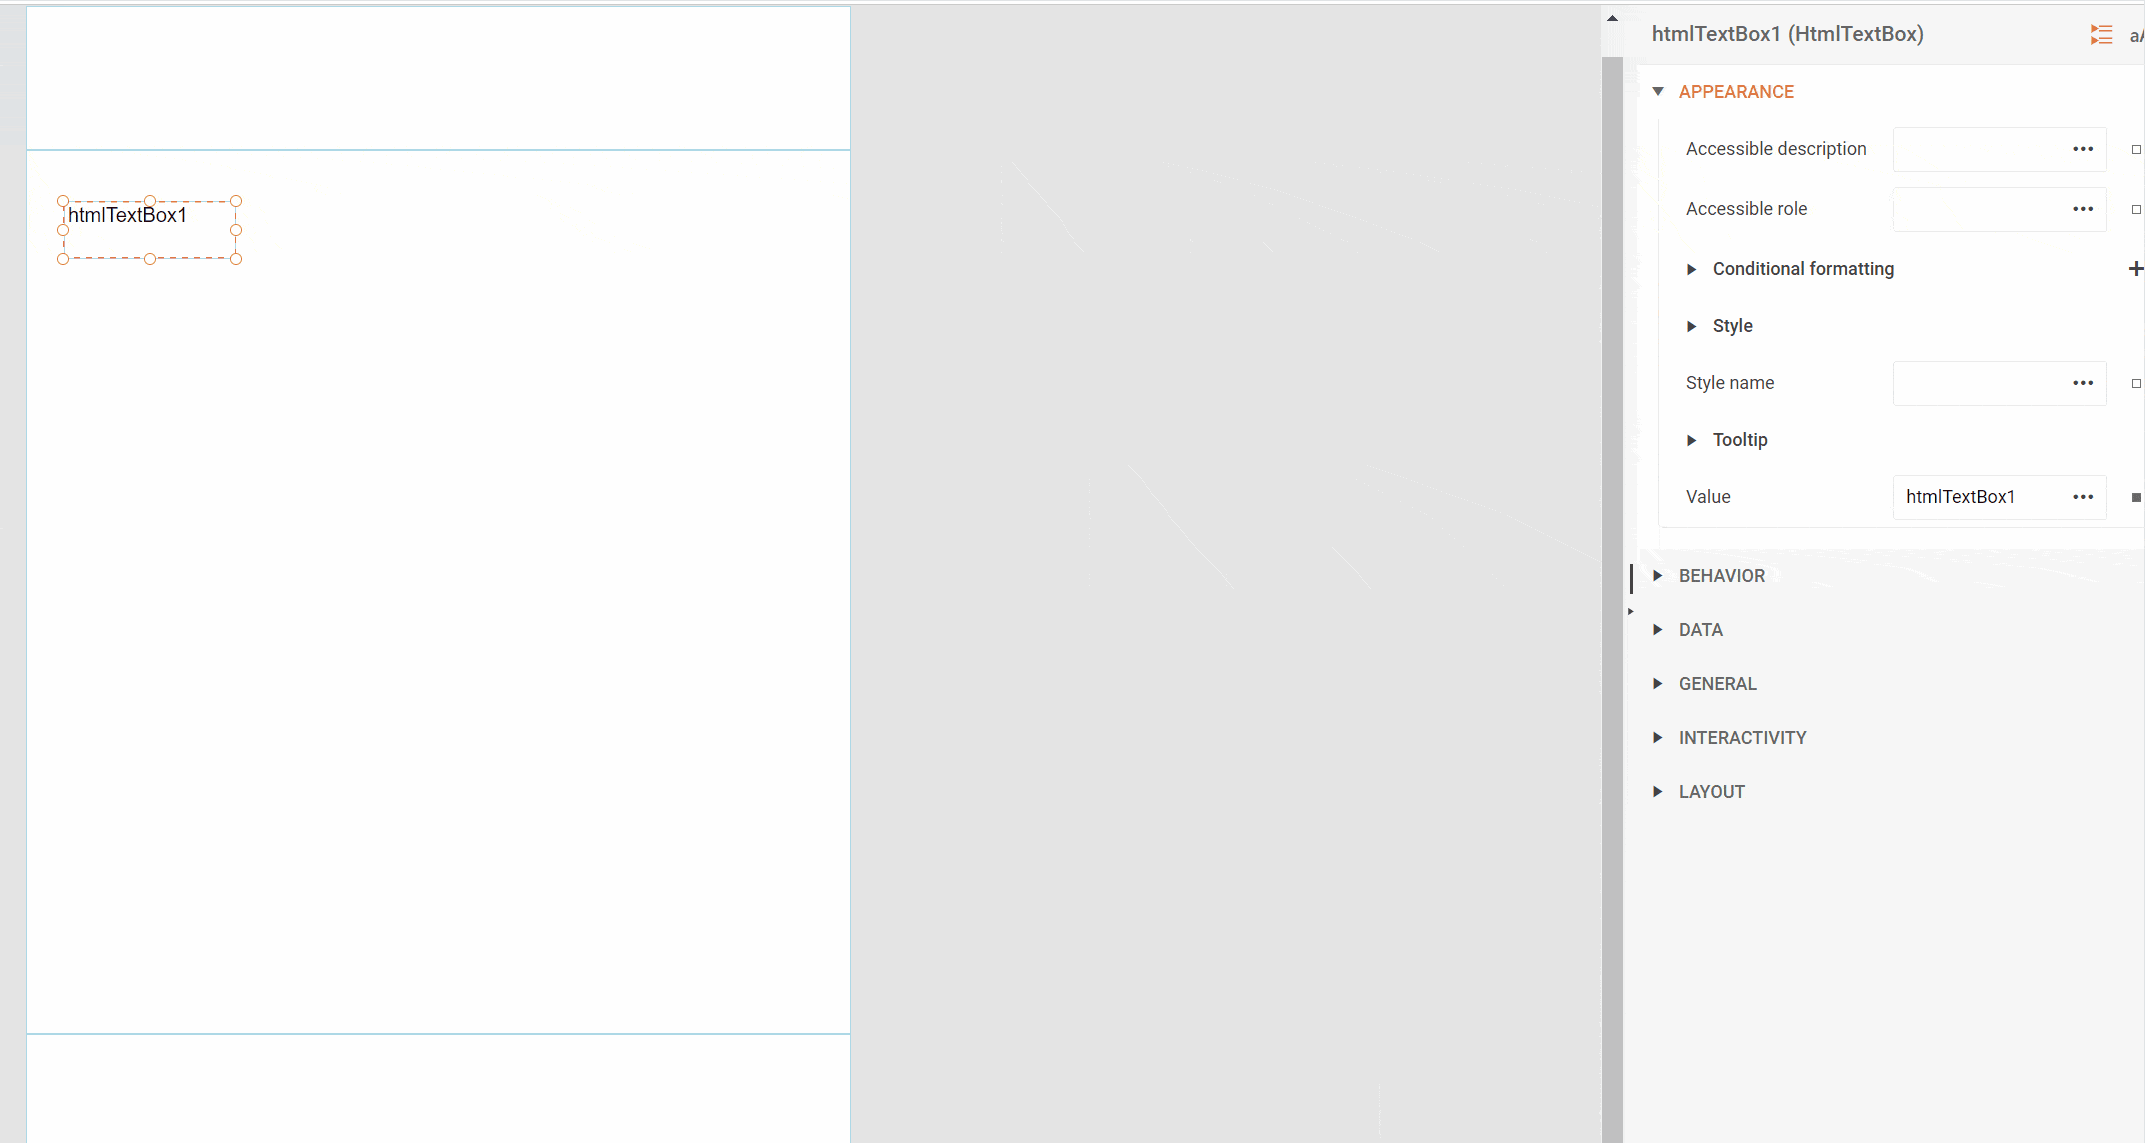Expand the Style subsection
The height and width of the screenshot is (1143, 2145).
(1692, 325)
